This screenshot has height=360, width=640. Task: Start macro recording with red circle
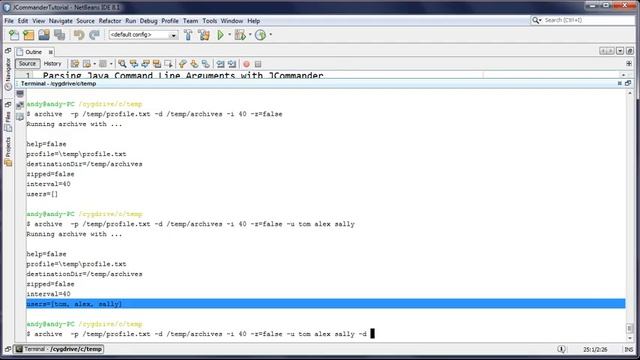point(246,64)
